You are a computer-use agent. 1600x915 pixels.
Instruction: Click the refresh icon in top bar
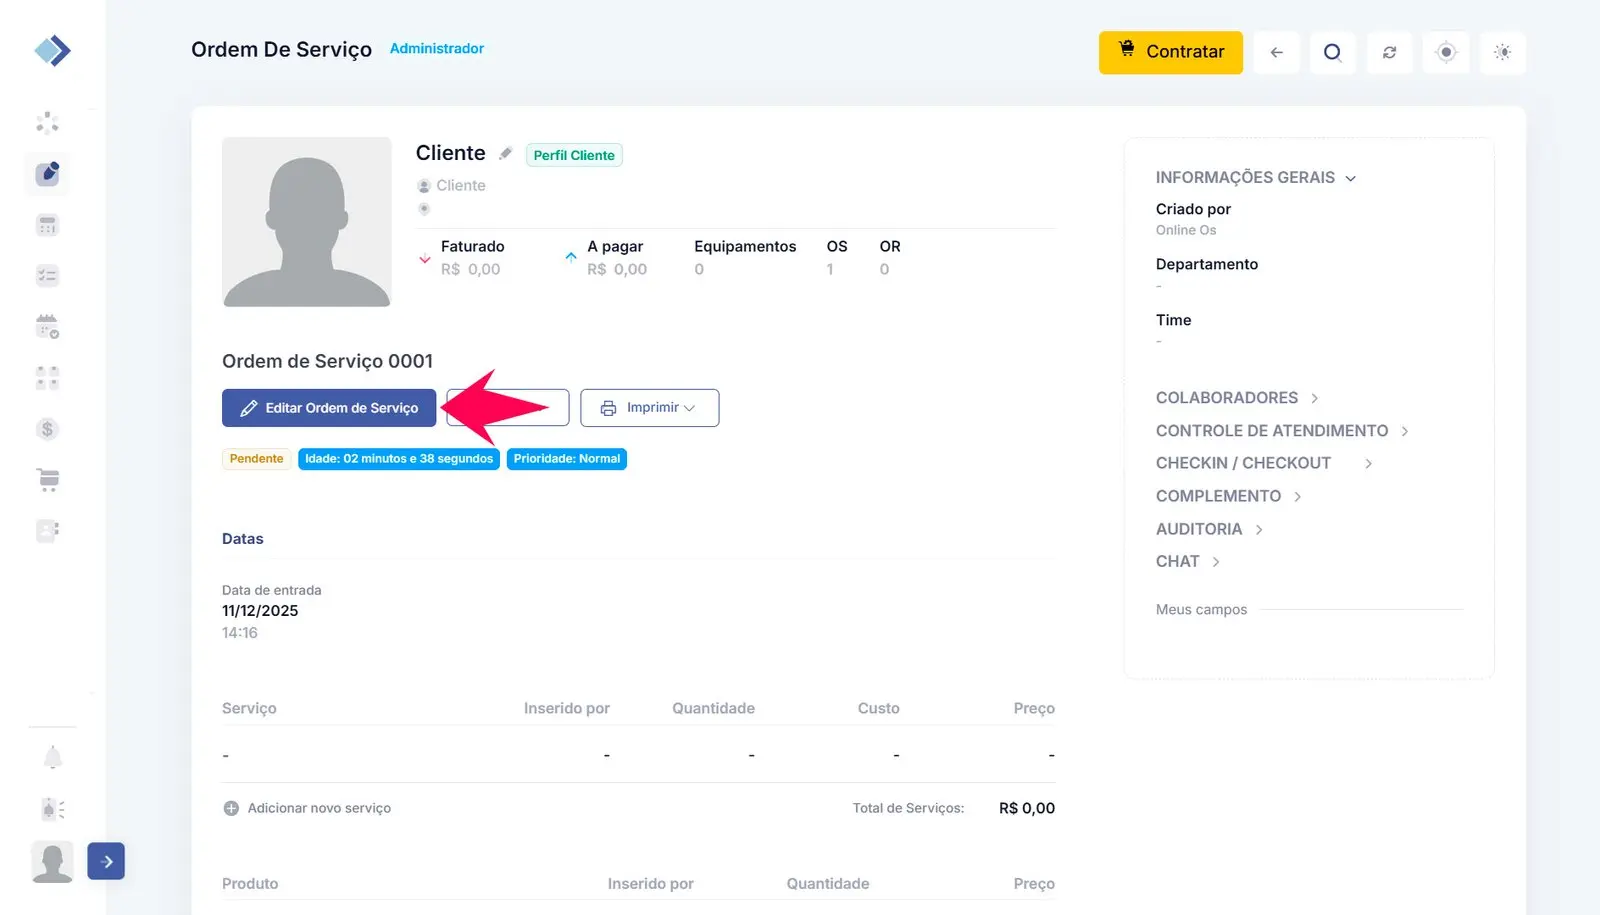[1389, 52]
